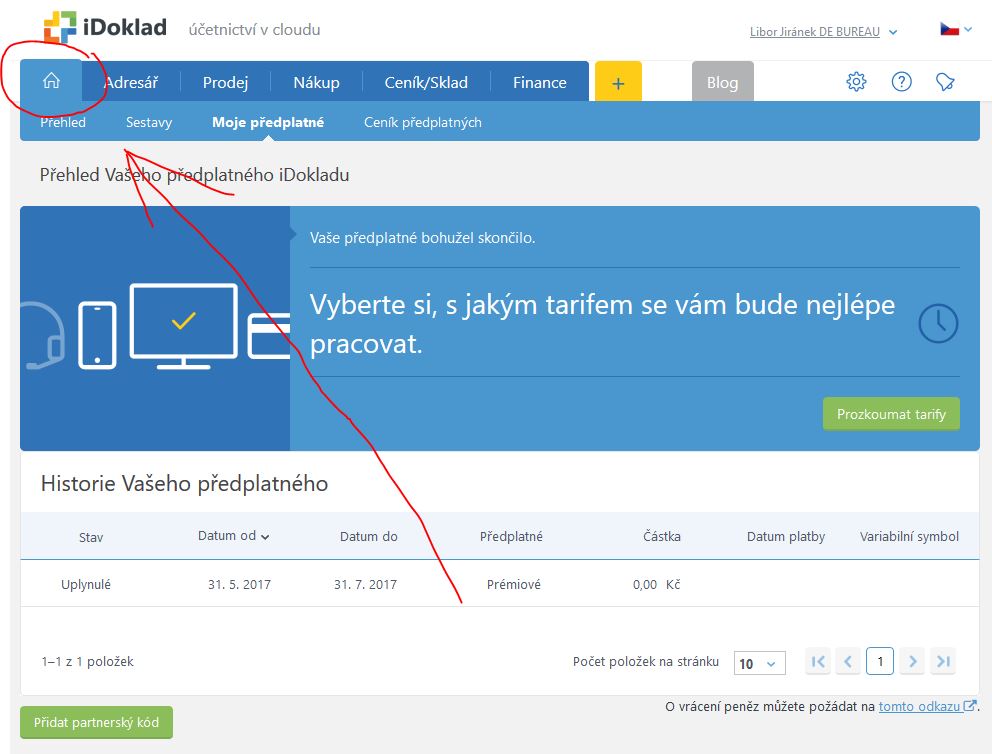The width and height of the screenshot is (992, 754).
Task: Open the settings gear icon
Action: click(856, 82)
